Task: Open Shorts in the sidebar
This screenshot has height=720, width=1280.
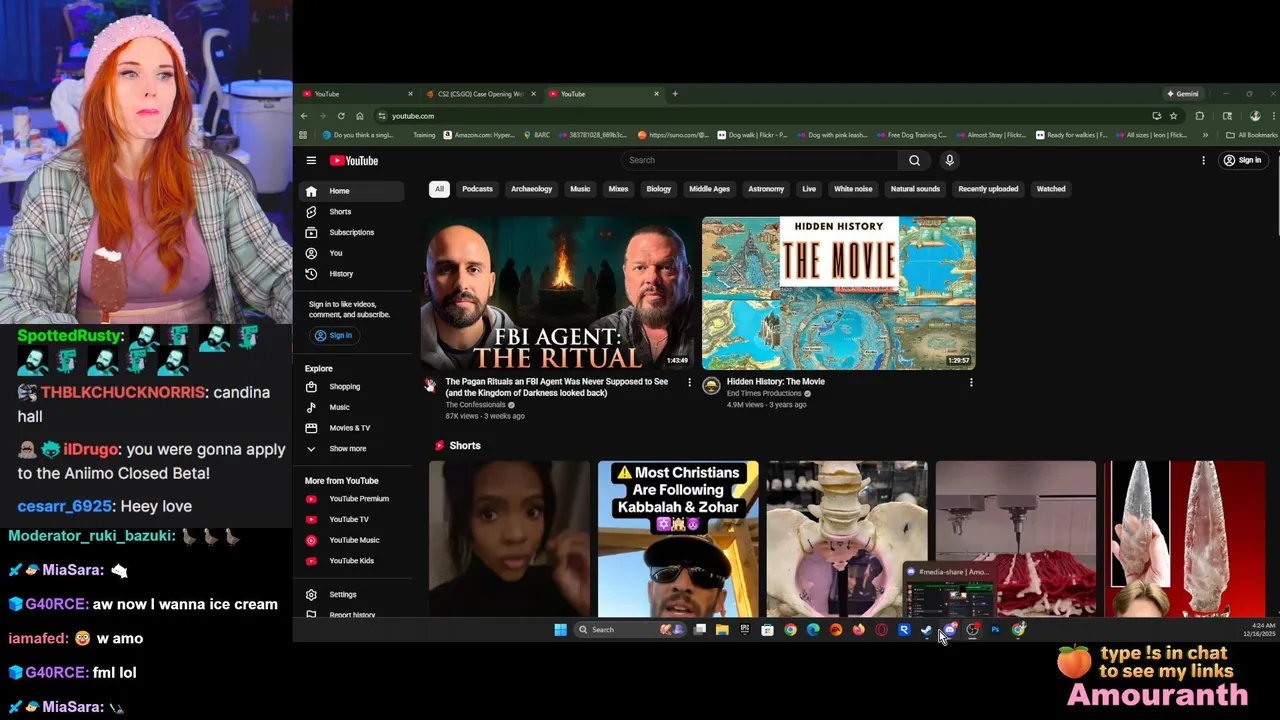Action: pyautogui.click(x=350, y=212)
